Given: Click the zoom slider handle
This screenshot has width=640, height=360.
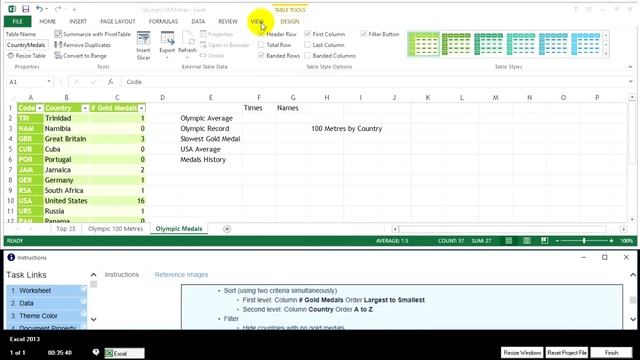Looking at the screenshot, I should coord(584,241).
